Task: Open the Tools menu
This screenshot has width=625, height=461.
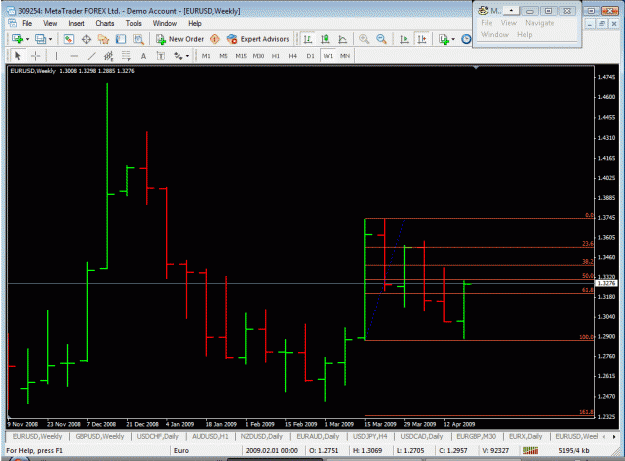Action: coord(134,24)
